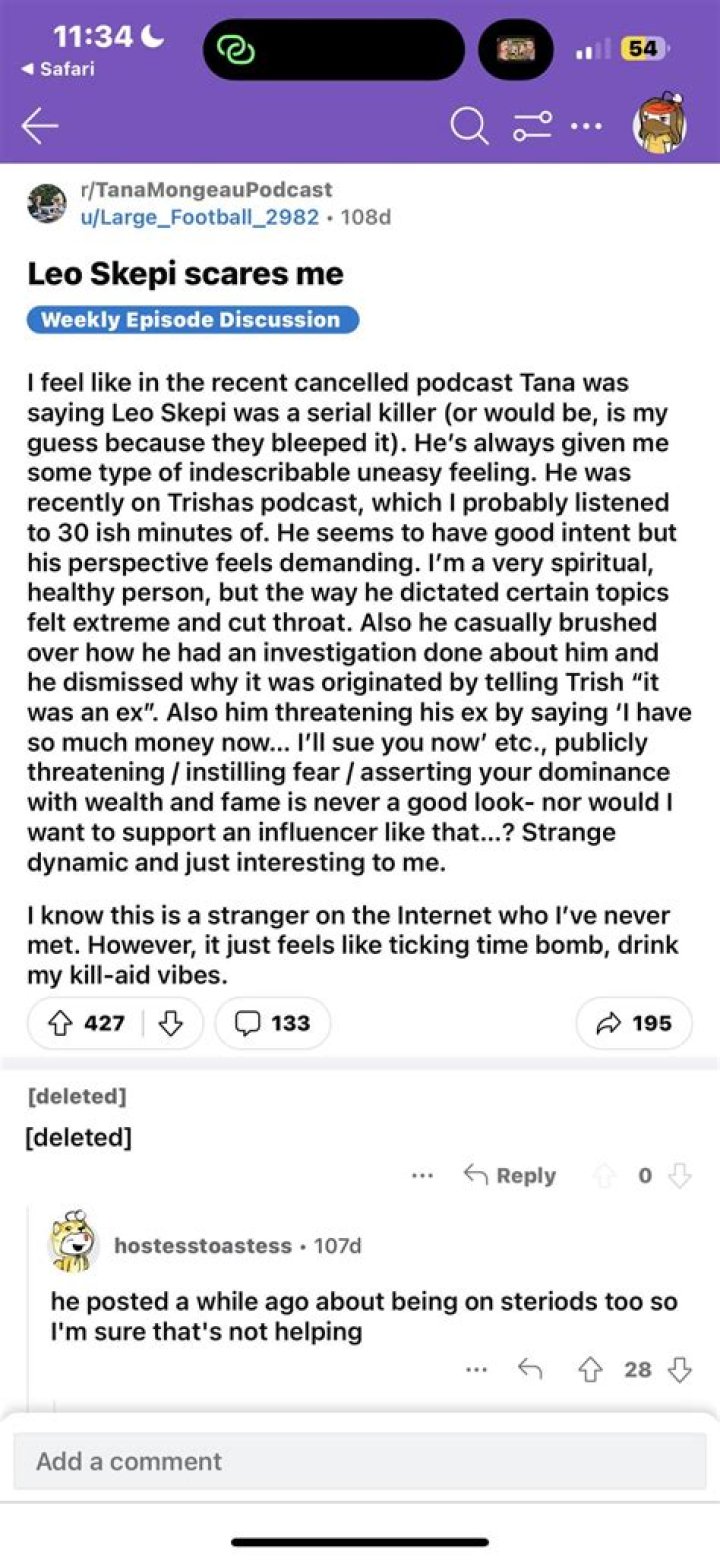Image resolution: width=720 pixels, height=1560 pixels.
Task: Downvote the hostesstoastess comment
Action: 680,1370
